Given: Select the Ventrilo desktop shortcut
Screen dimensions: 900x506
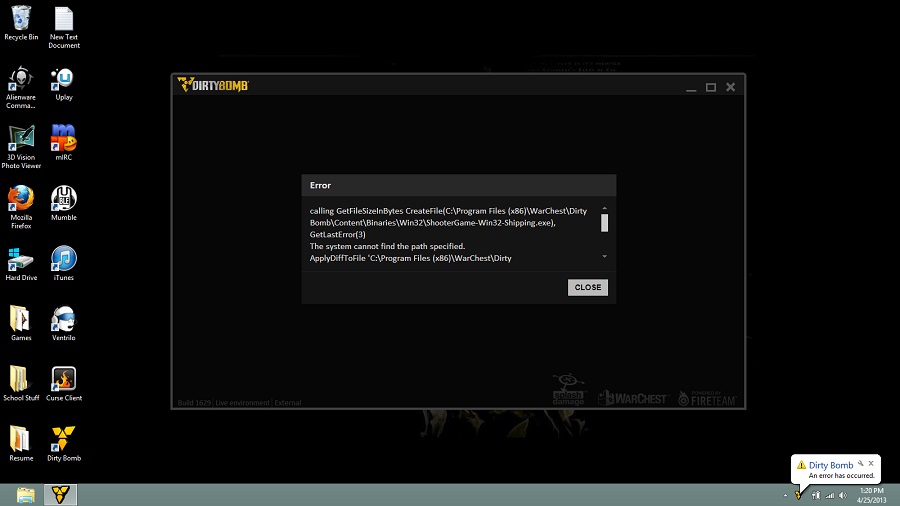Looking at the screenshot, I should click(x=63, y=319).
